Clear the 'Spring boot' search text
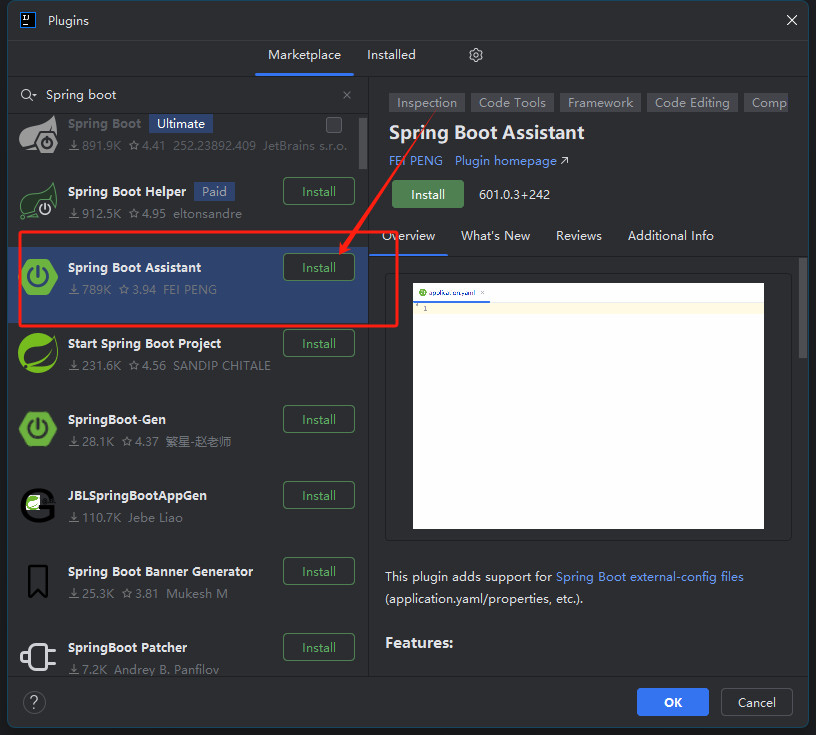This screenshot has height=735, width=816. coord(347,95)
